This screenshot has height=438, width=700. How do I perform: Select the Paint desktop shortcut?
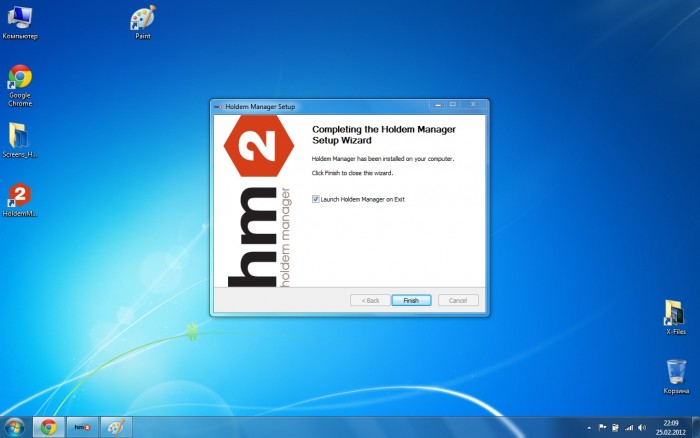(143, 22)
